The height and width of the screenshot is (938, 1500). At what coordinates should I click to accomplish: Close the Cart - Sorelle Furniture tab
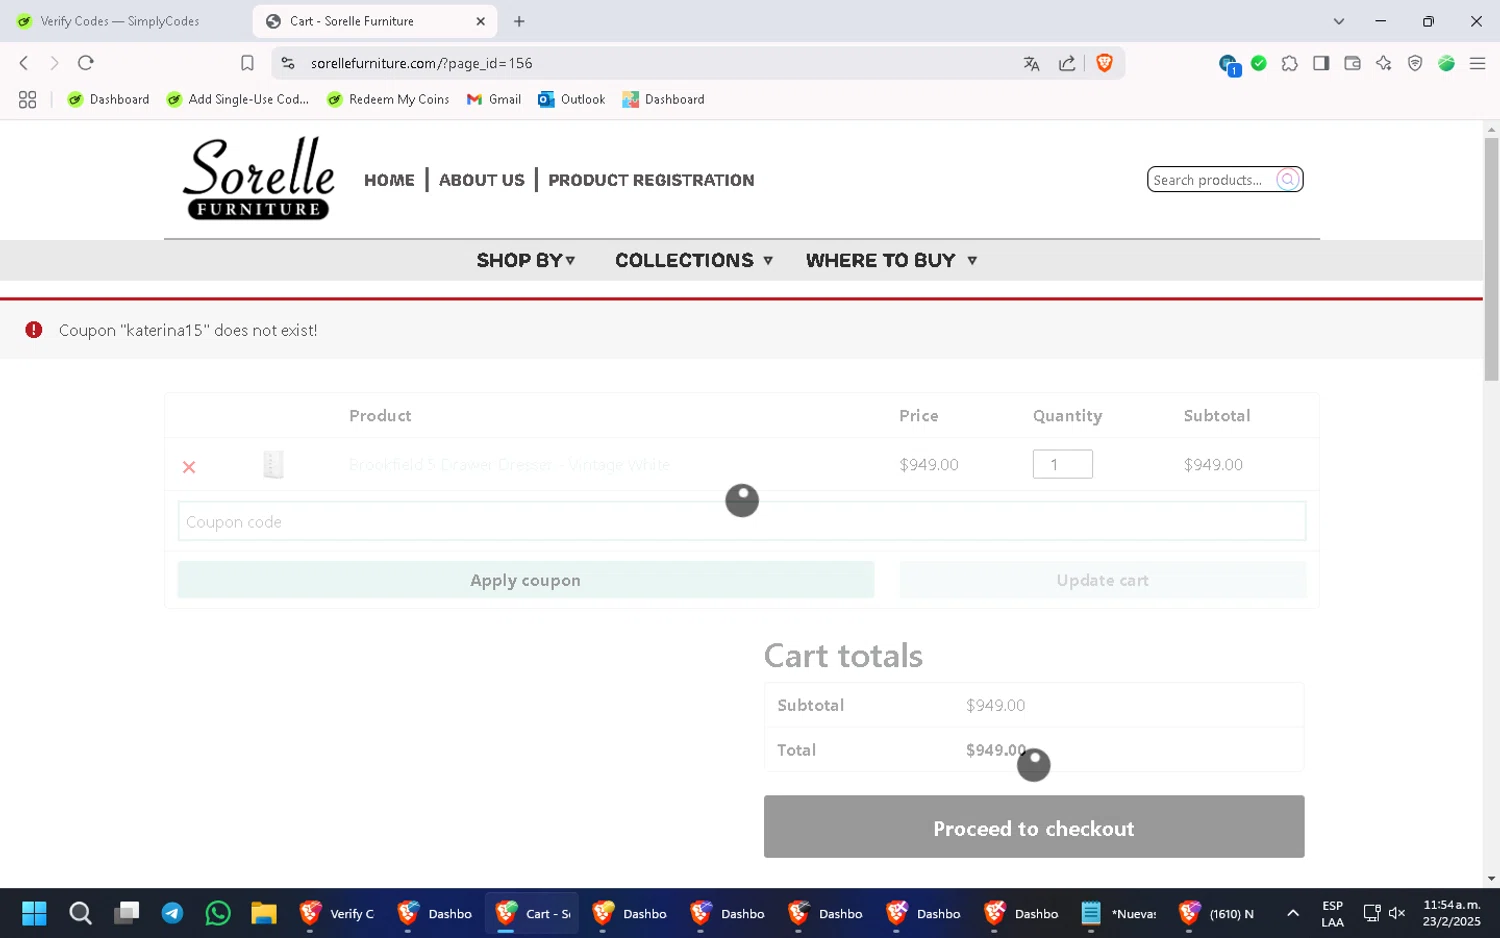tap(480, 21)
